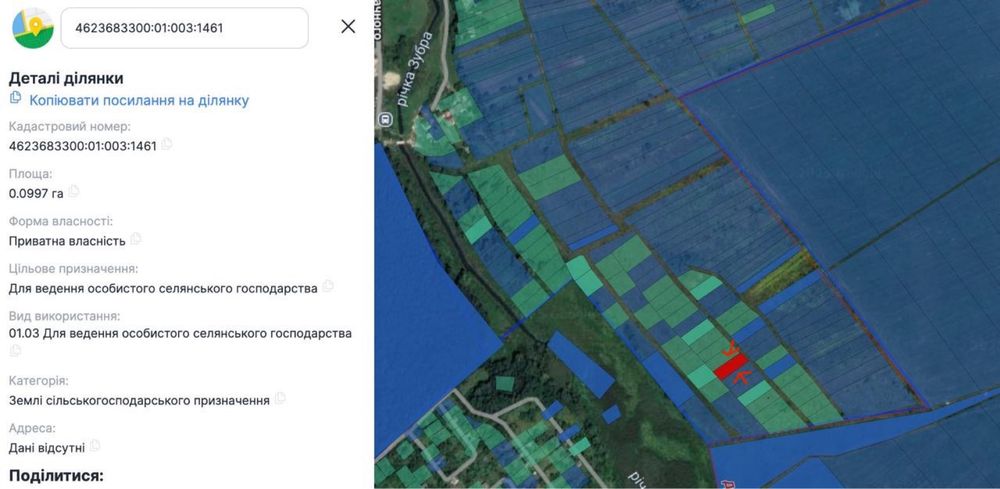The image size is (1000, 489).
Task: Click the map logo icon beside search
Action: [33, 28]
